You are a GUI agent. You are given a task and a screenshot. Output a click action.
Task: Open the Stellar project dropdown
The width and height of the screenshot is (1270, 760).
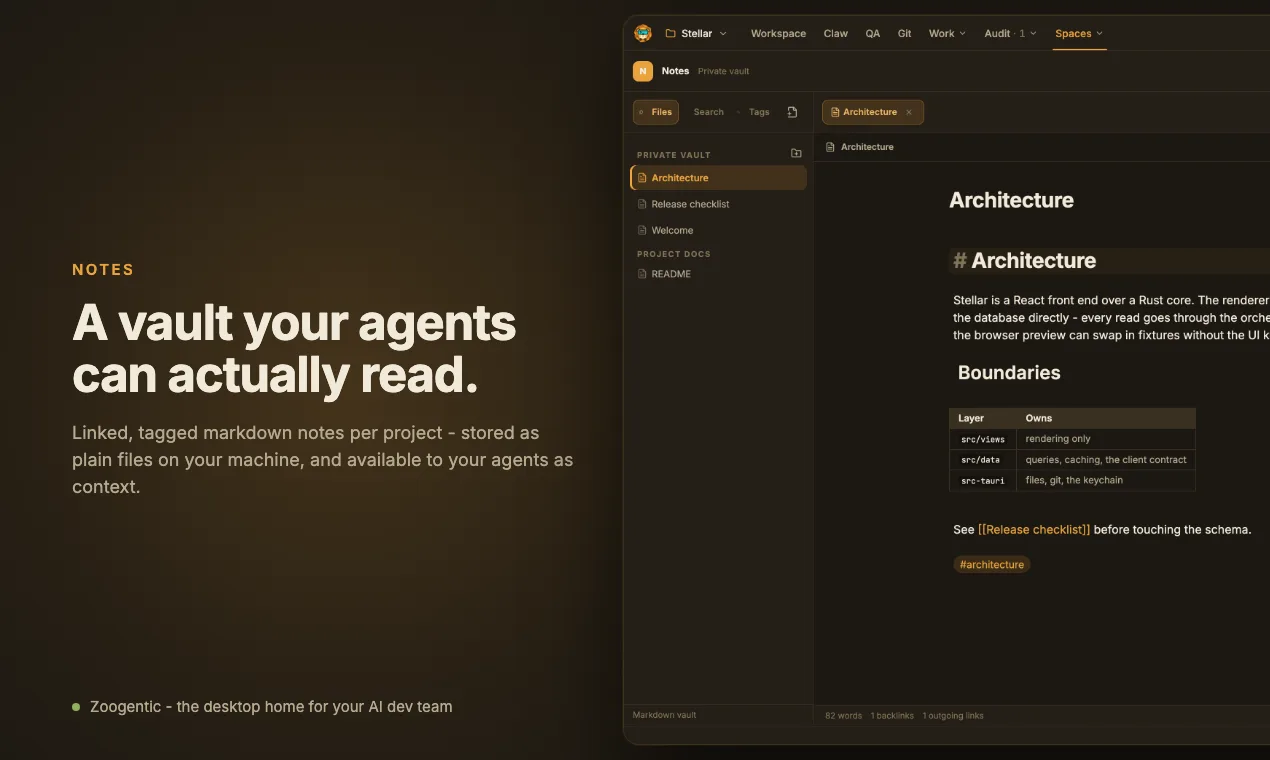[x=696, y=33]
